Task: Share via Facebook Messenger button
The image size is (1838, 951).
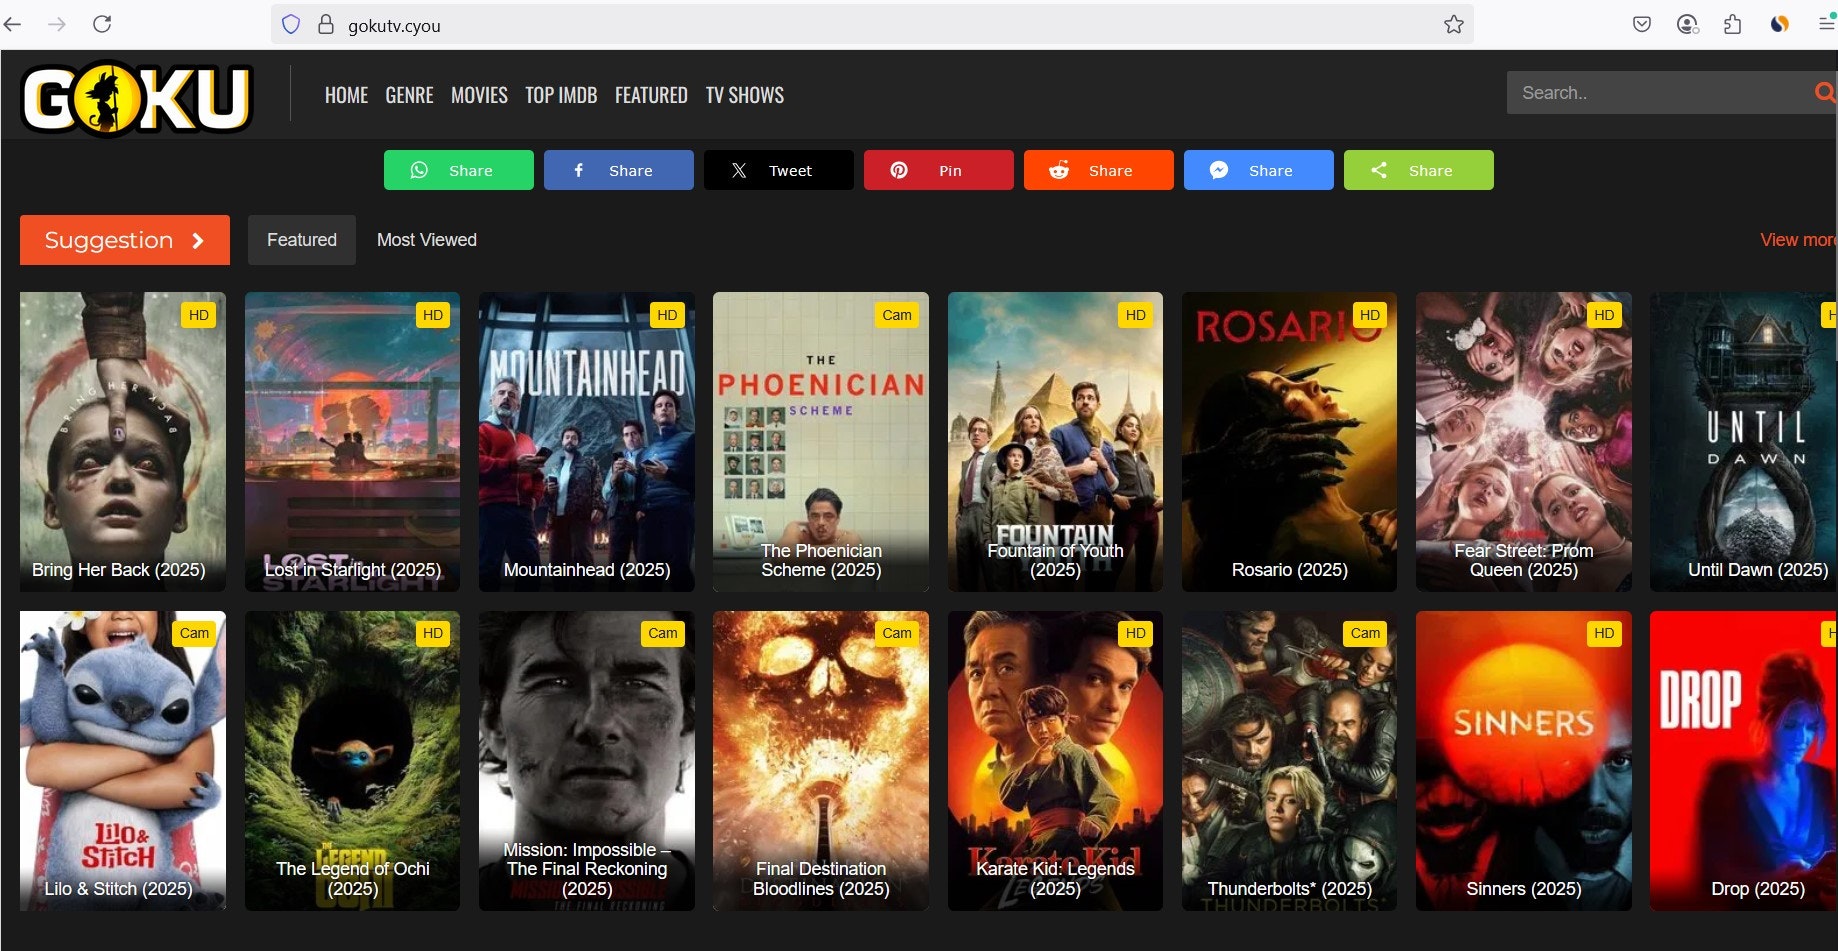Action: tap(1258, 170)
